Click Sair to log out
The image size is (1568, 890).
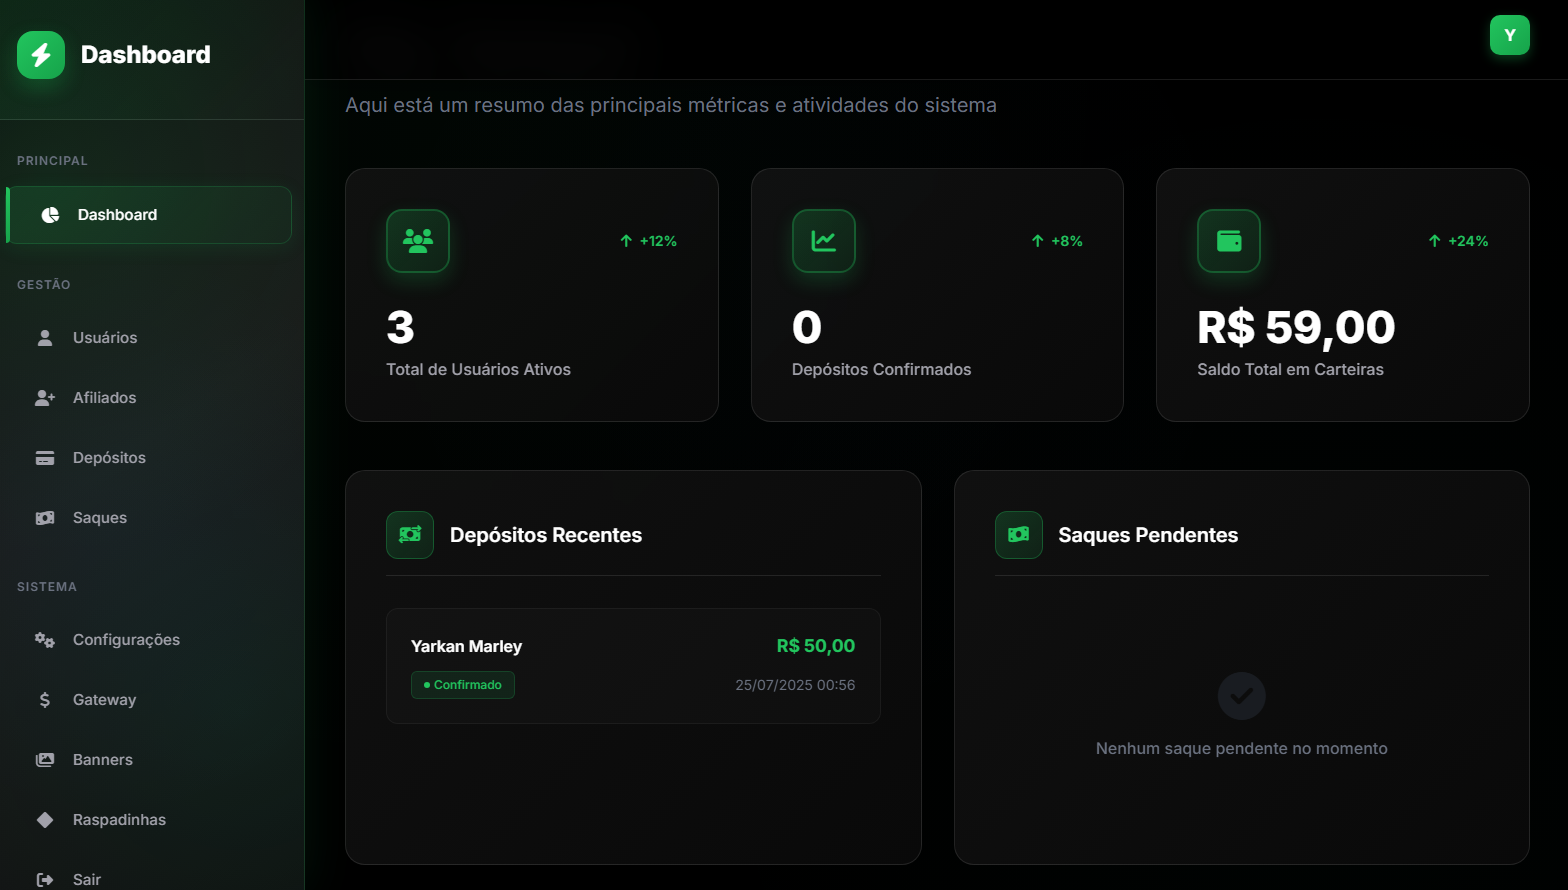click(x=86, y=879)
